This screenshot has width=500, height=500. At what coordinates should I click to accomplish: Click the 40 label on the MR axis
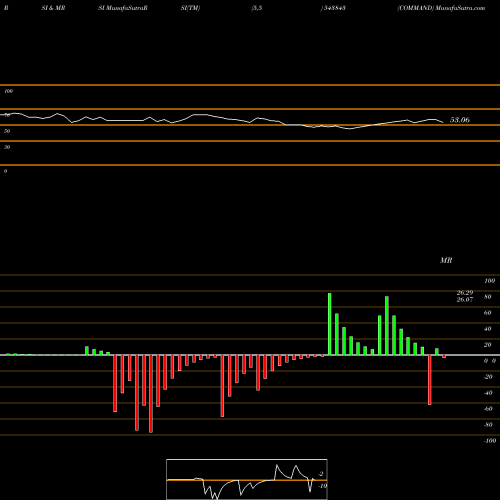pos(488,329)
